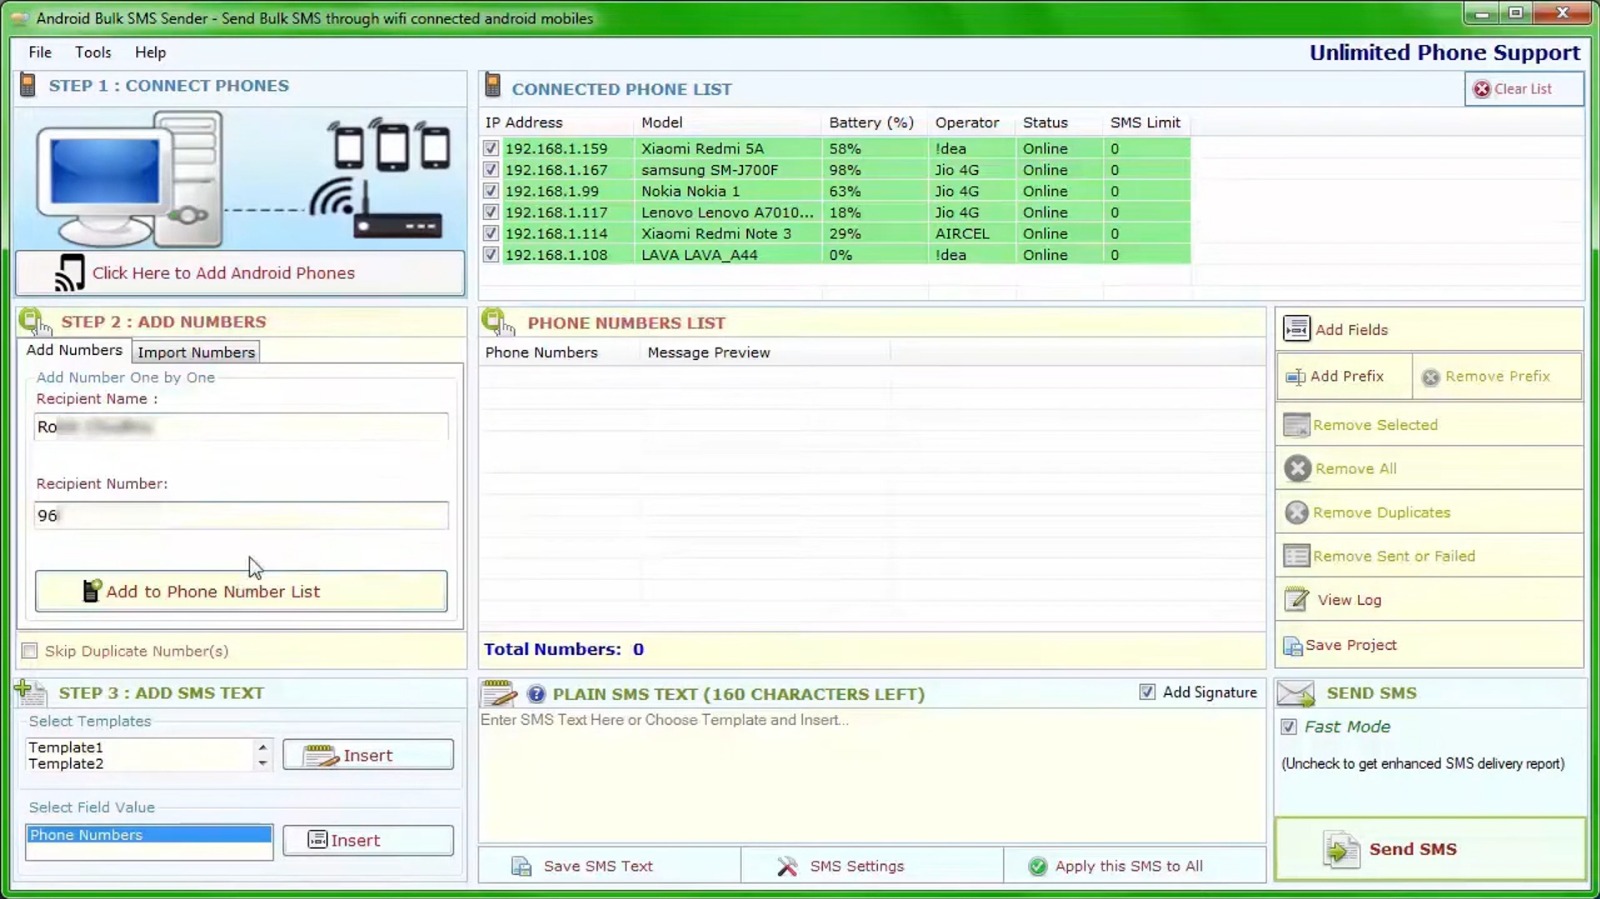Open SMS Settings with the tools icon
Image resolution: width=1600 pixels, height=899 pixels.
(787, 866)
